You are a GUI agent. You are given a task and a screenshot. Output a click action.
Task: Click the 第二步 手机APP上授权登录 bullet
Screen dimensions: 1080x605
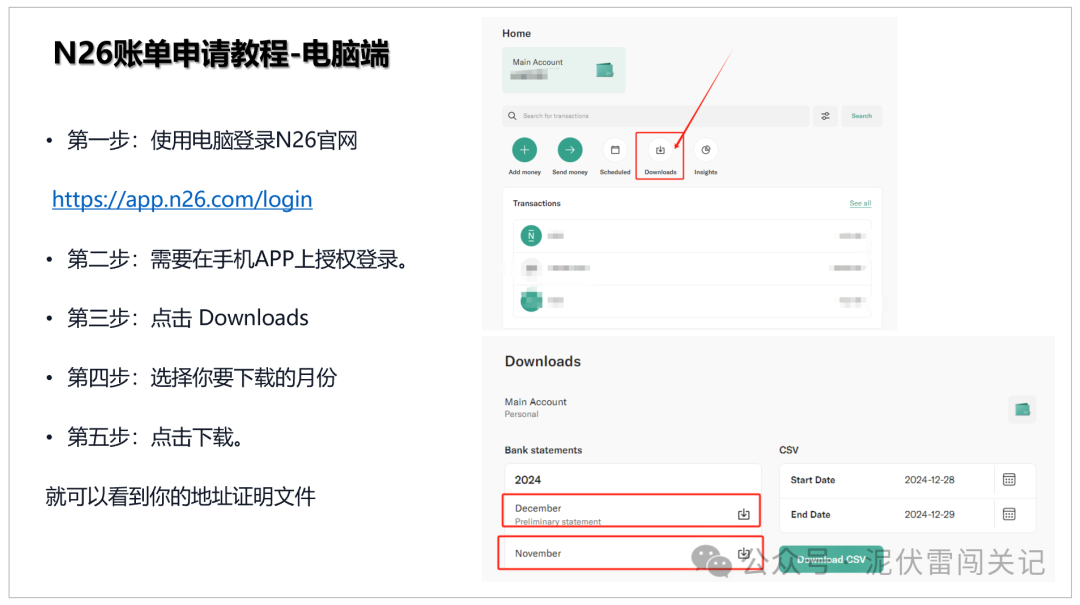tap(238, 260)
